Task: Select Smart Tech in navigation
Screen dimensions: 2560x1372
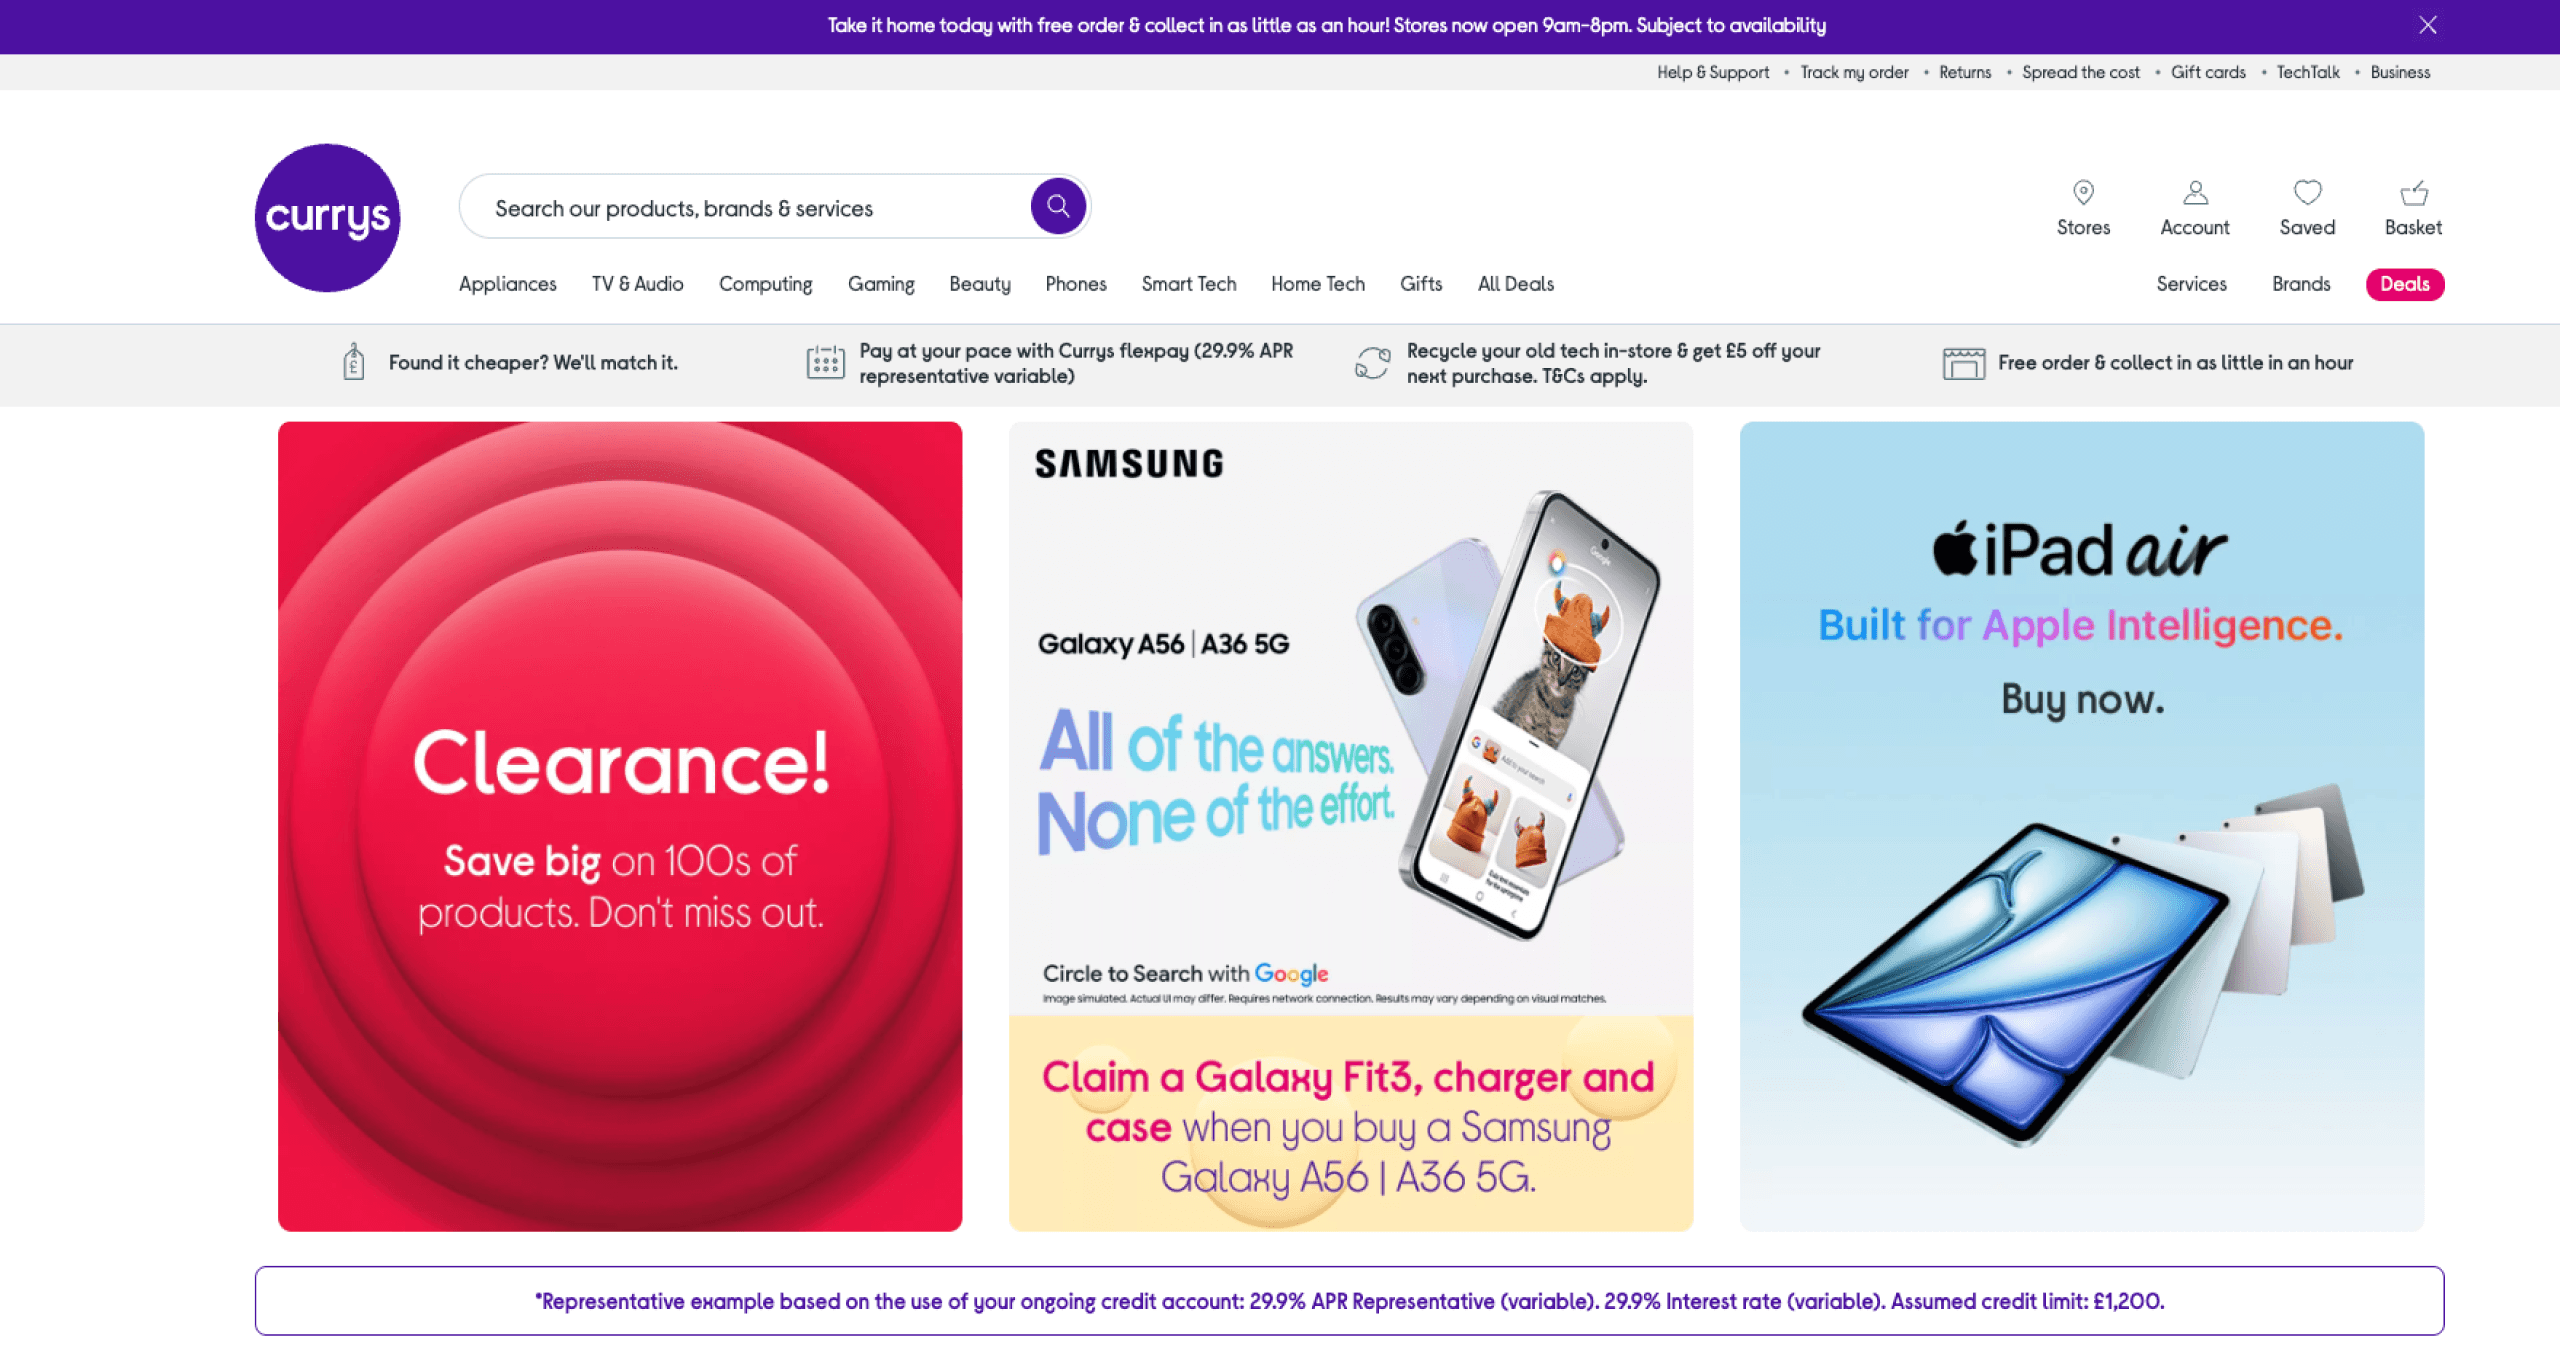Action: pos(1189,284)
